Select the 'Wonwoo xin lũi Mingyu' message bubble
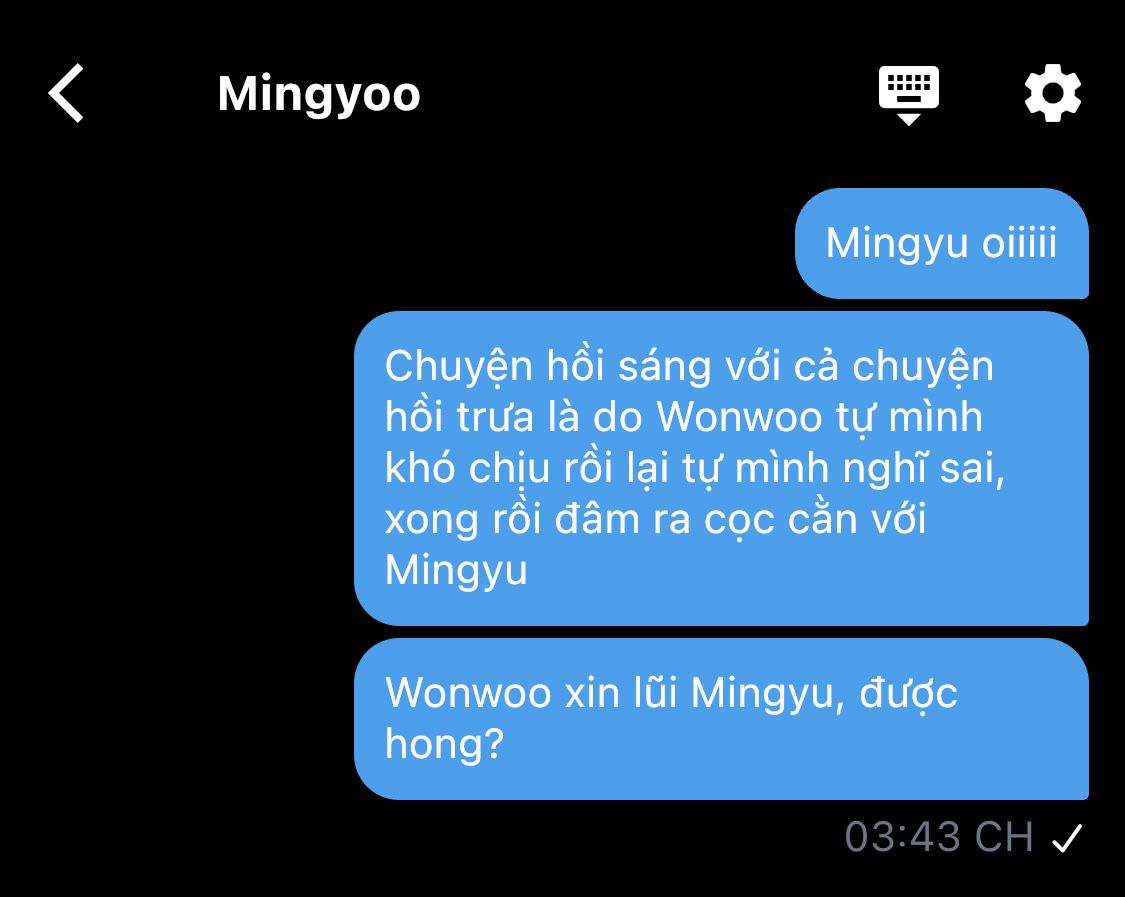Screen dimensions: 1125x897 [721, 718]
